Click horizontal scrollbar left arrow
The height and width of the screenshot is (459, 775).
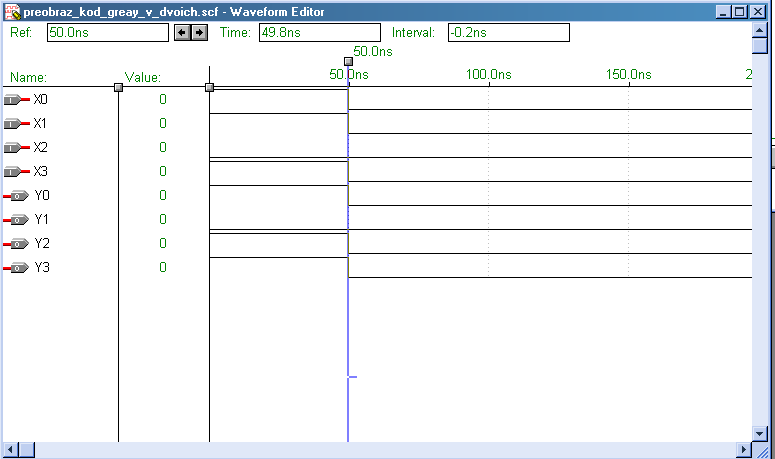pos(11,450)
